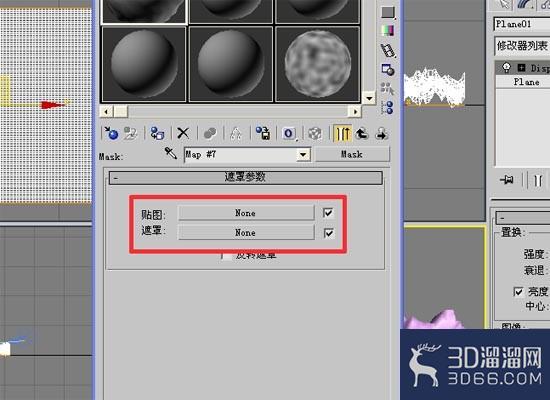Click the Mask map type button

coord(352,154)
